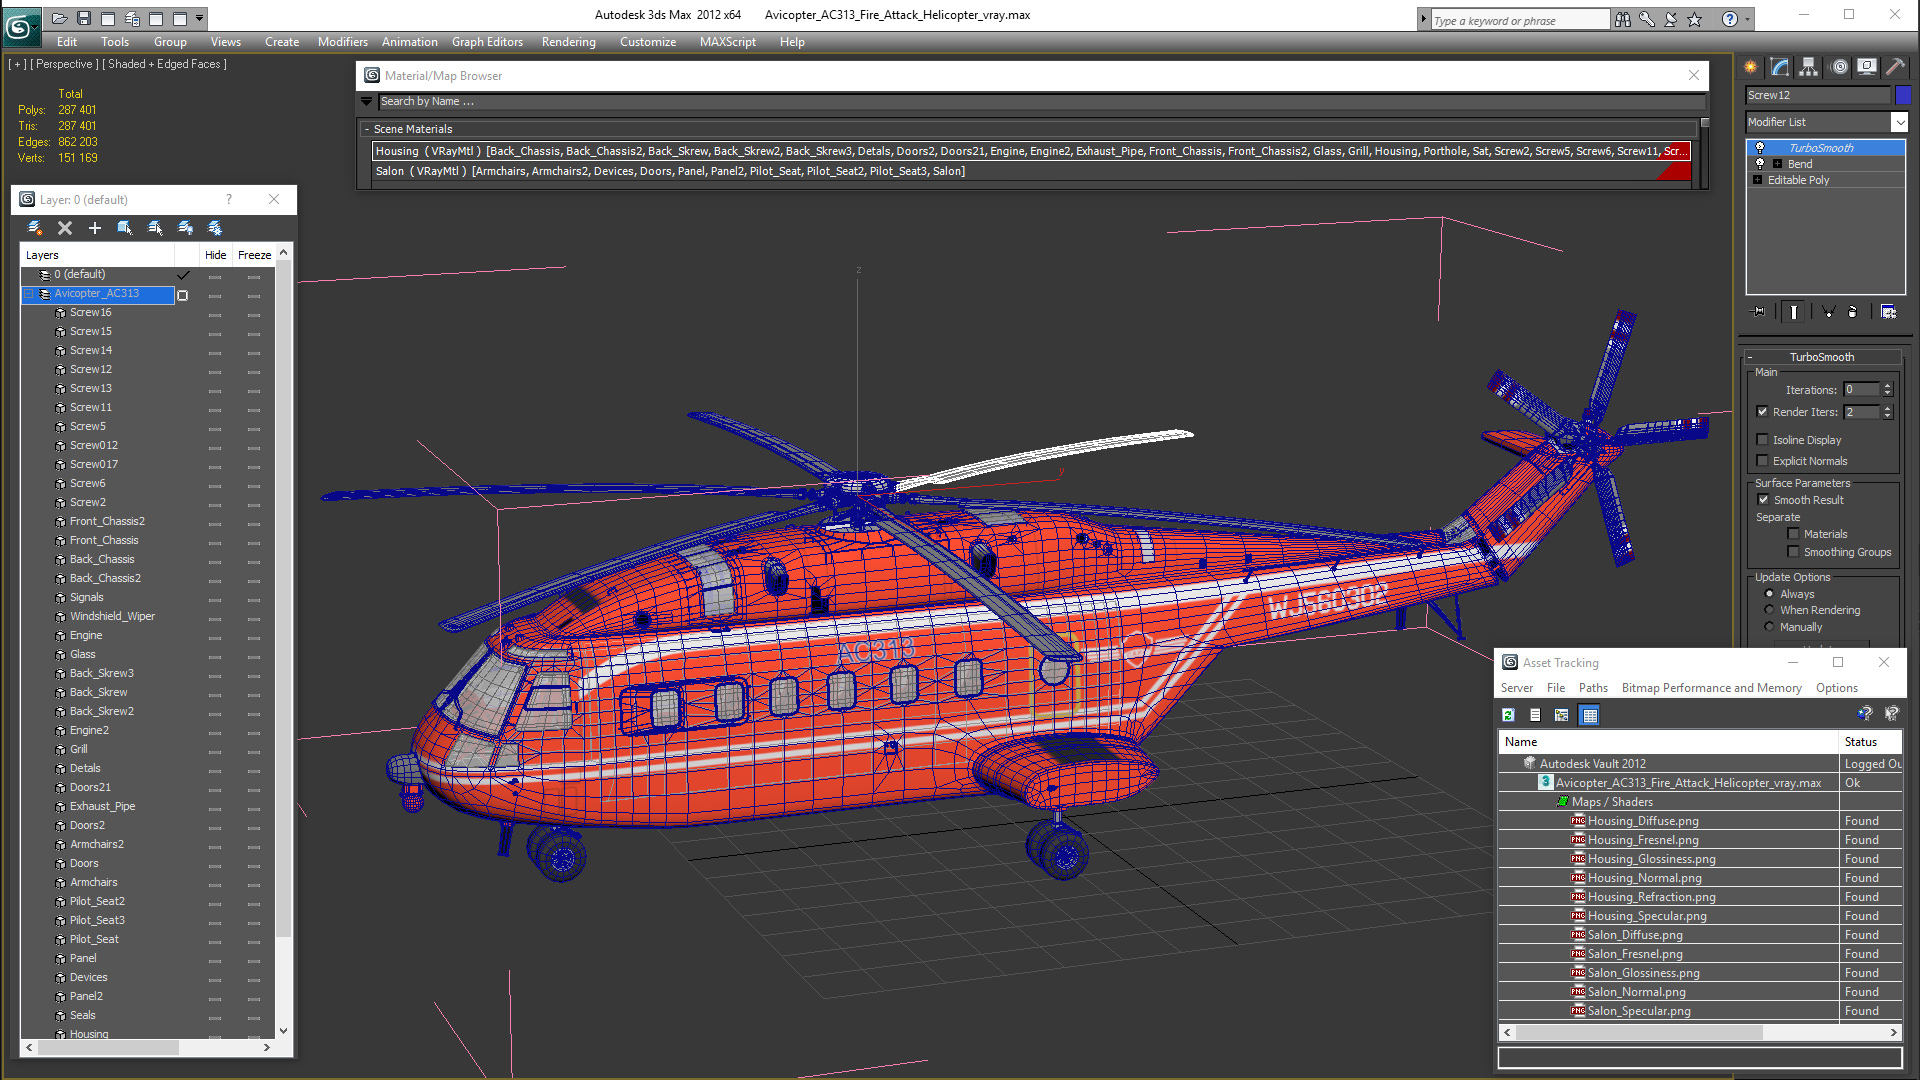This screenshot has height=1080, width=1920.
Task: Open the Hierarchy command panel tab
Action: click(x=1809, y=67)
